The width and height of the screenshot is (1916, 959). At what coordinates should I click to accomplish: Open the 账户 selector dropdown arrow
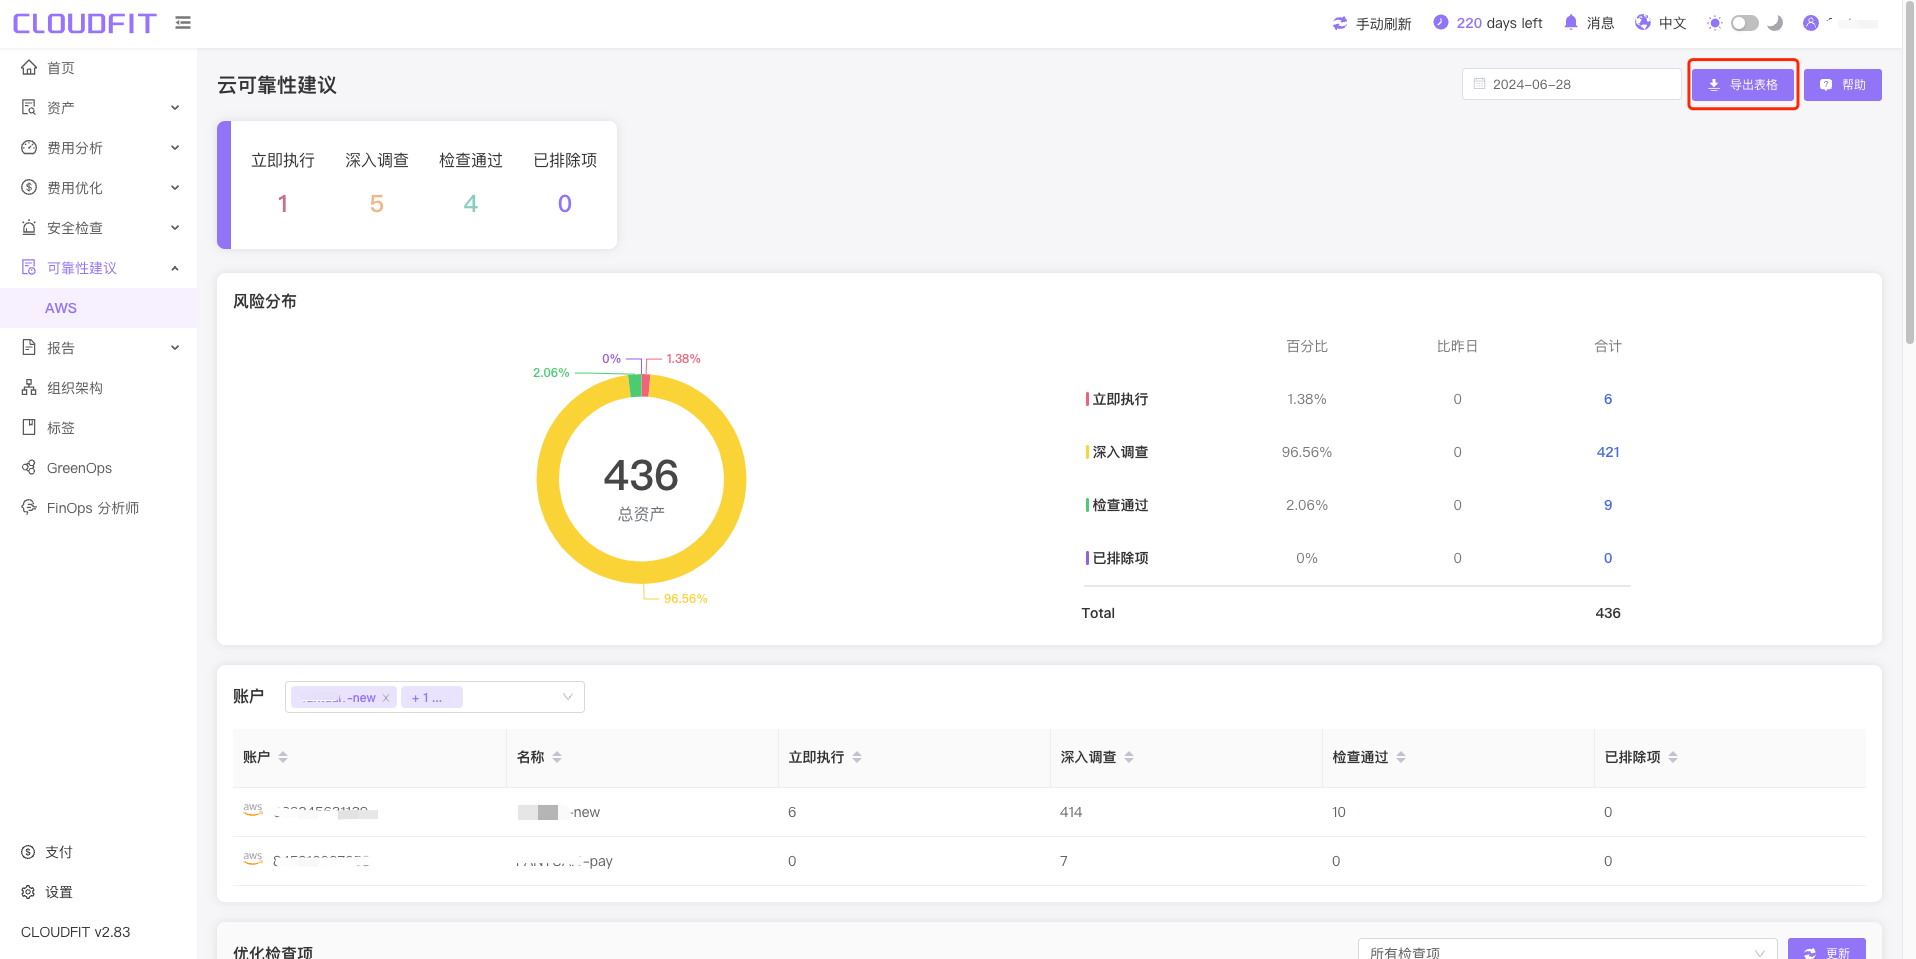click(x=568, y=697)
